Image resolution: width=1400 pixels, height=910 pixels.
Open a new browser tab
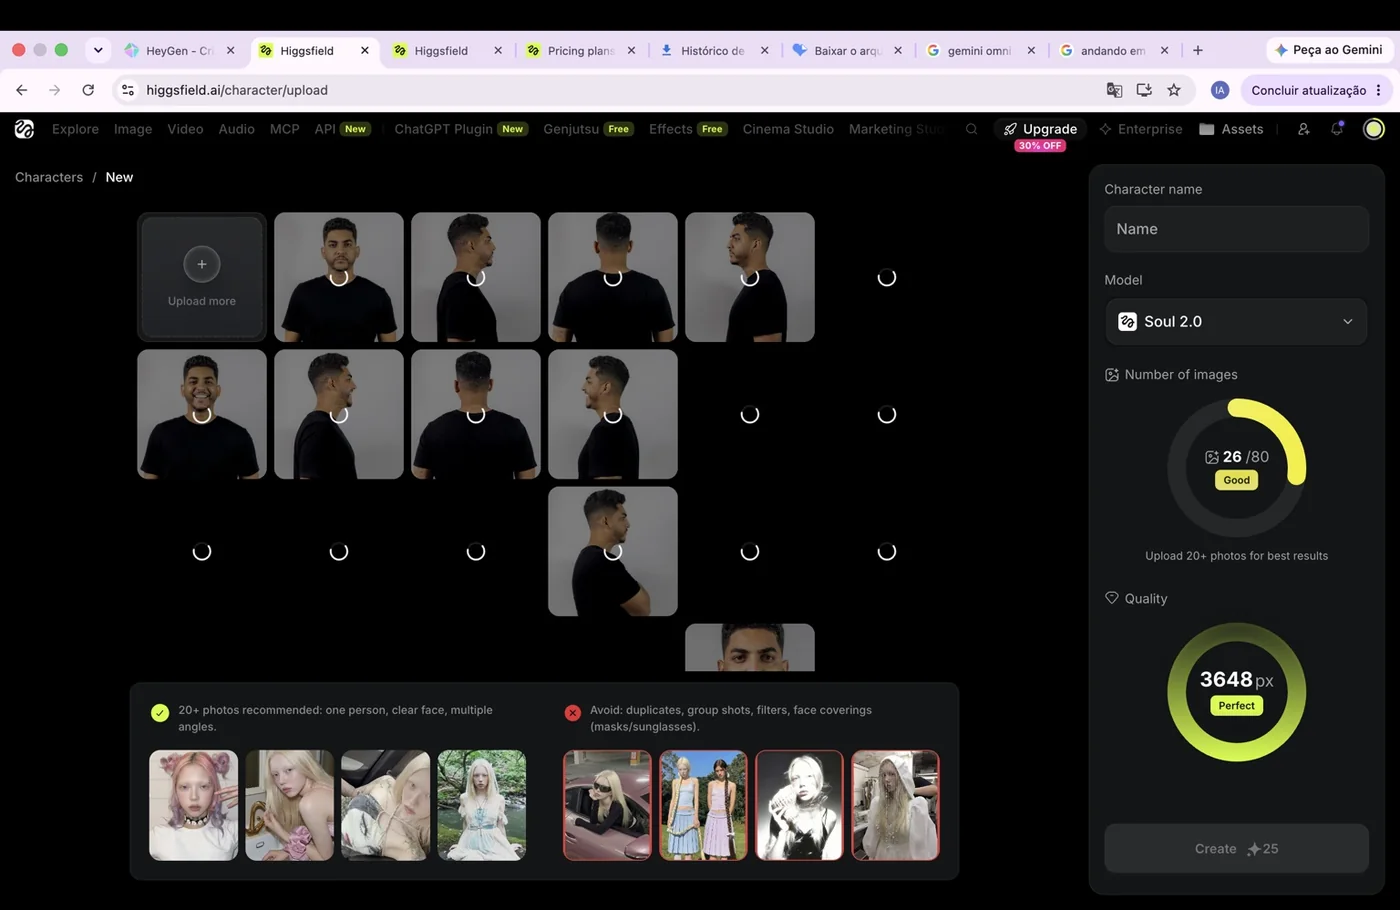point(1198,50)
